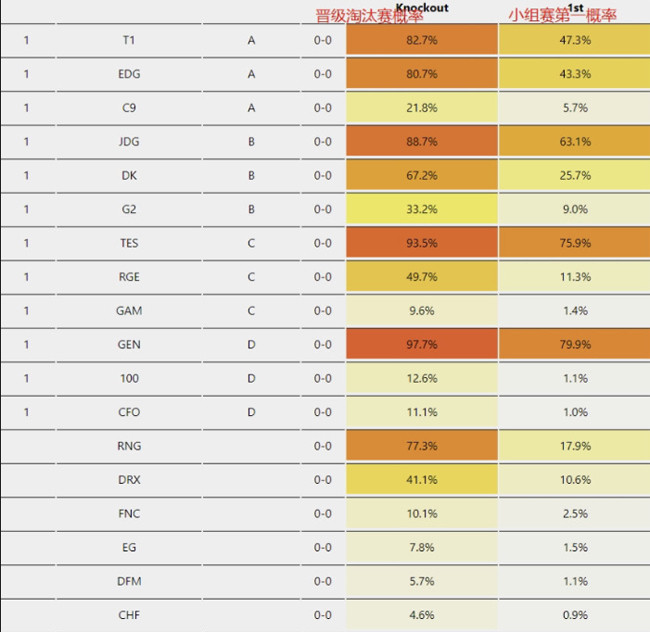Click the CHF team name
650x632 pixels.
(129, 615)
